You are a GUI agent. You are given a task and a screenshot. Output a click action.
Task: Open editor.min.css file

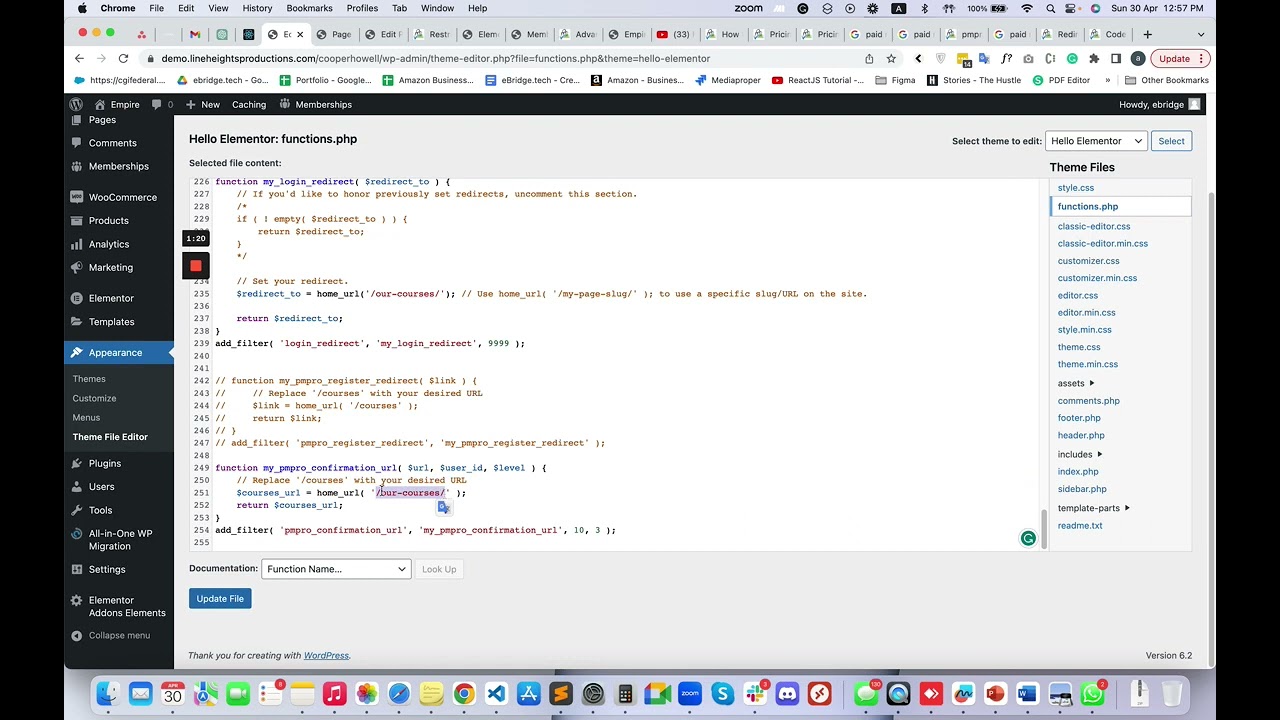point(1086,312)
